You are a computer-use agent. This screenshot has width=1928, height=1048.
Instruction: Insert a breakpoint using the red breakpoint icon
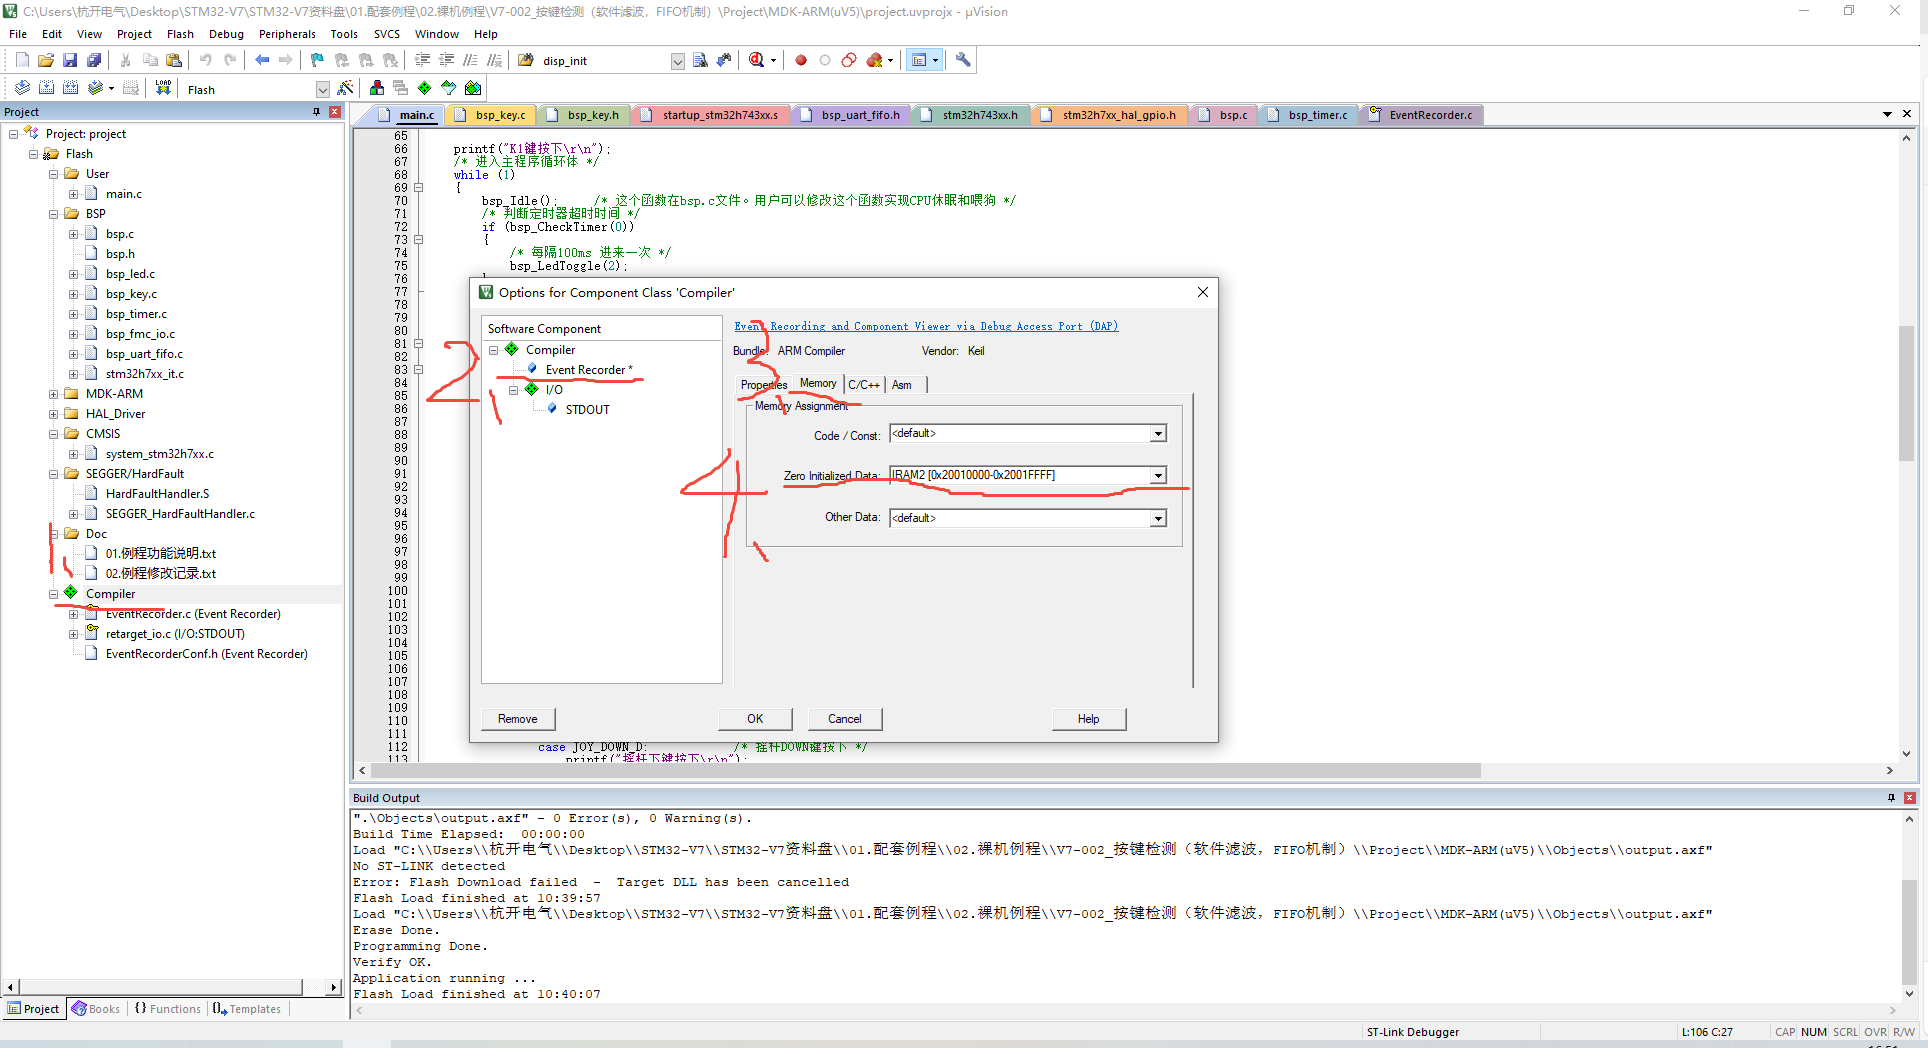800,60
